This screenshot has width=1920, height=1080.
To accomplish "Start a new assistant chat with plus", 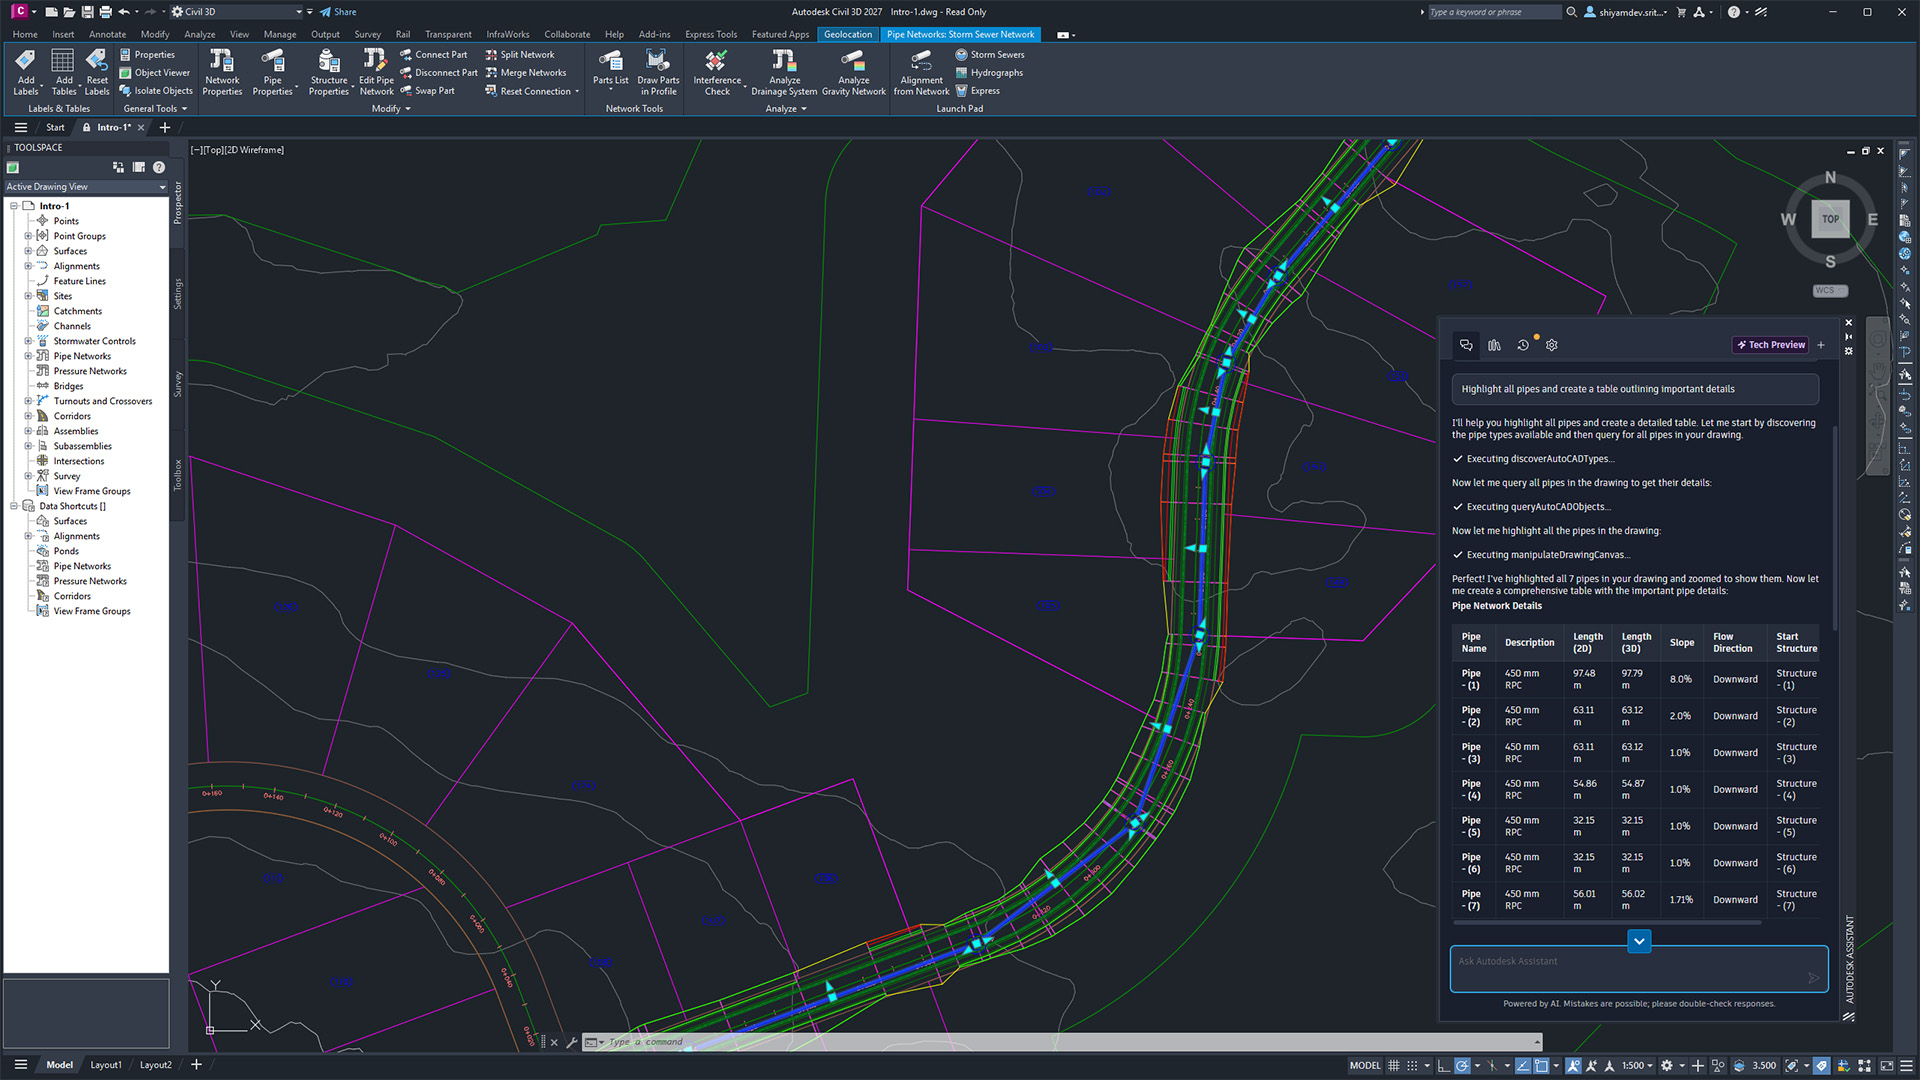I will (1821, 345).
